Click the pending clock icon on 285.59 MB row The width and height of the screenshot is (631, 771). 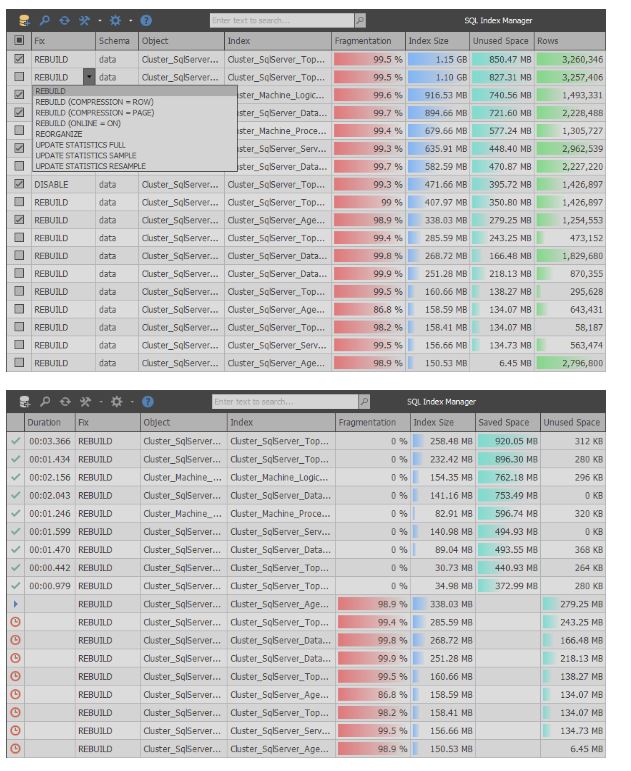16,622
